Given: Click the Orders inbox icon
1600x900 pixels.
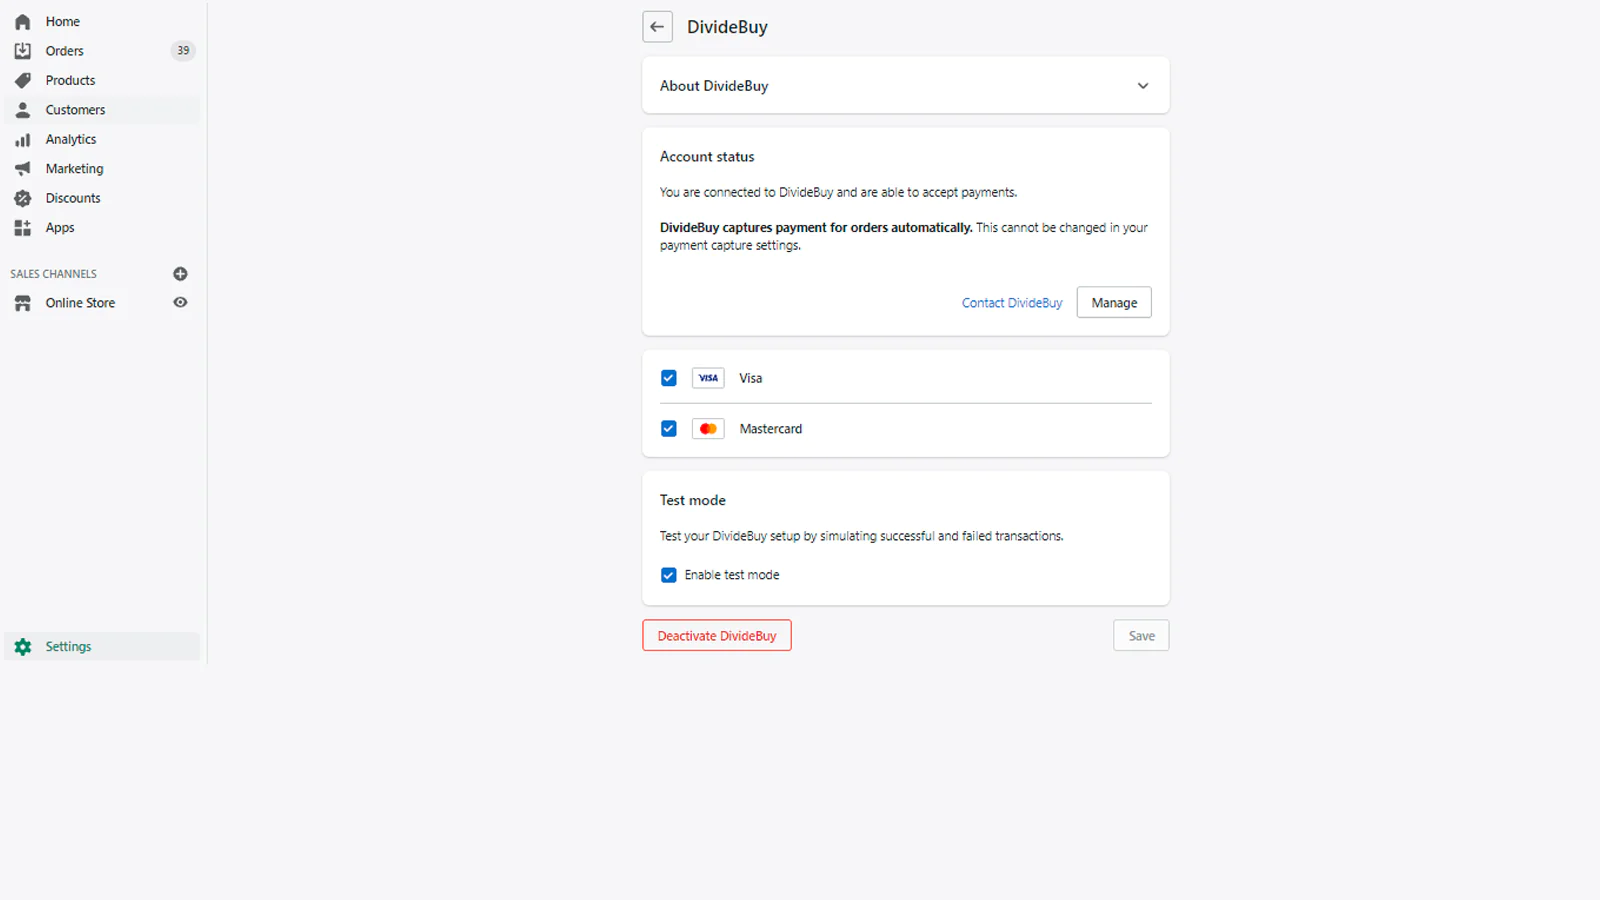Looking at the screenshot, I should click(22, 51).
